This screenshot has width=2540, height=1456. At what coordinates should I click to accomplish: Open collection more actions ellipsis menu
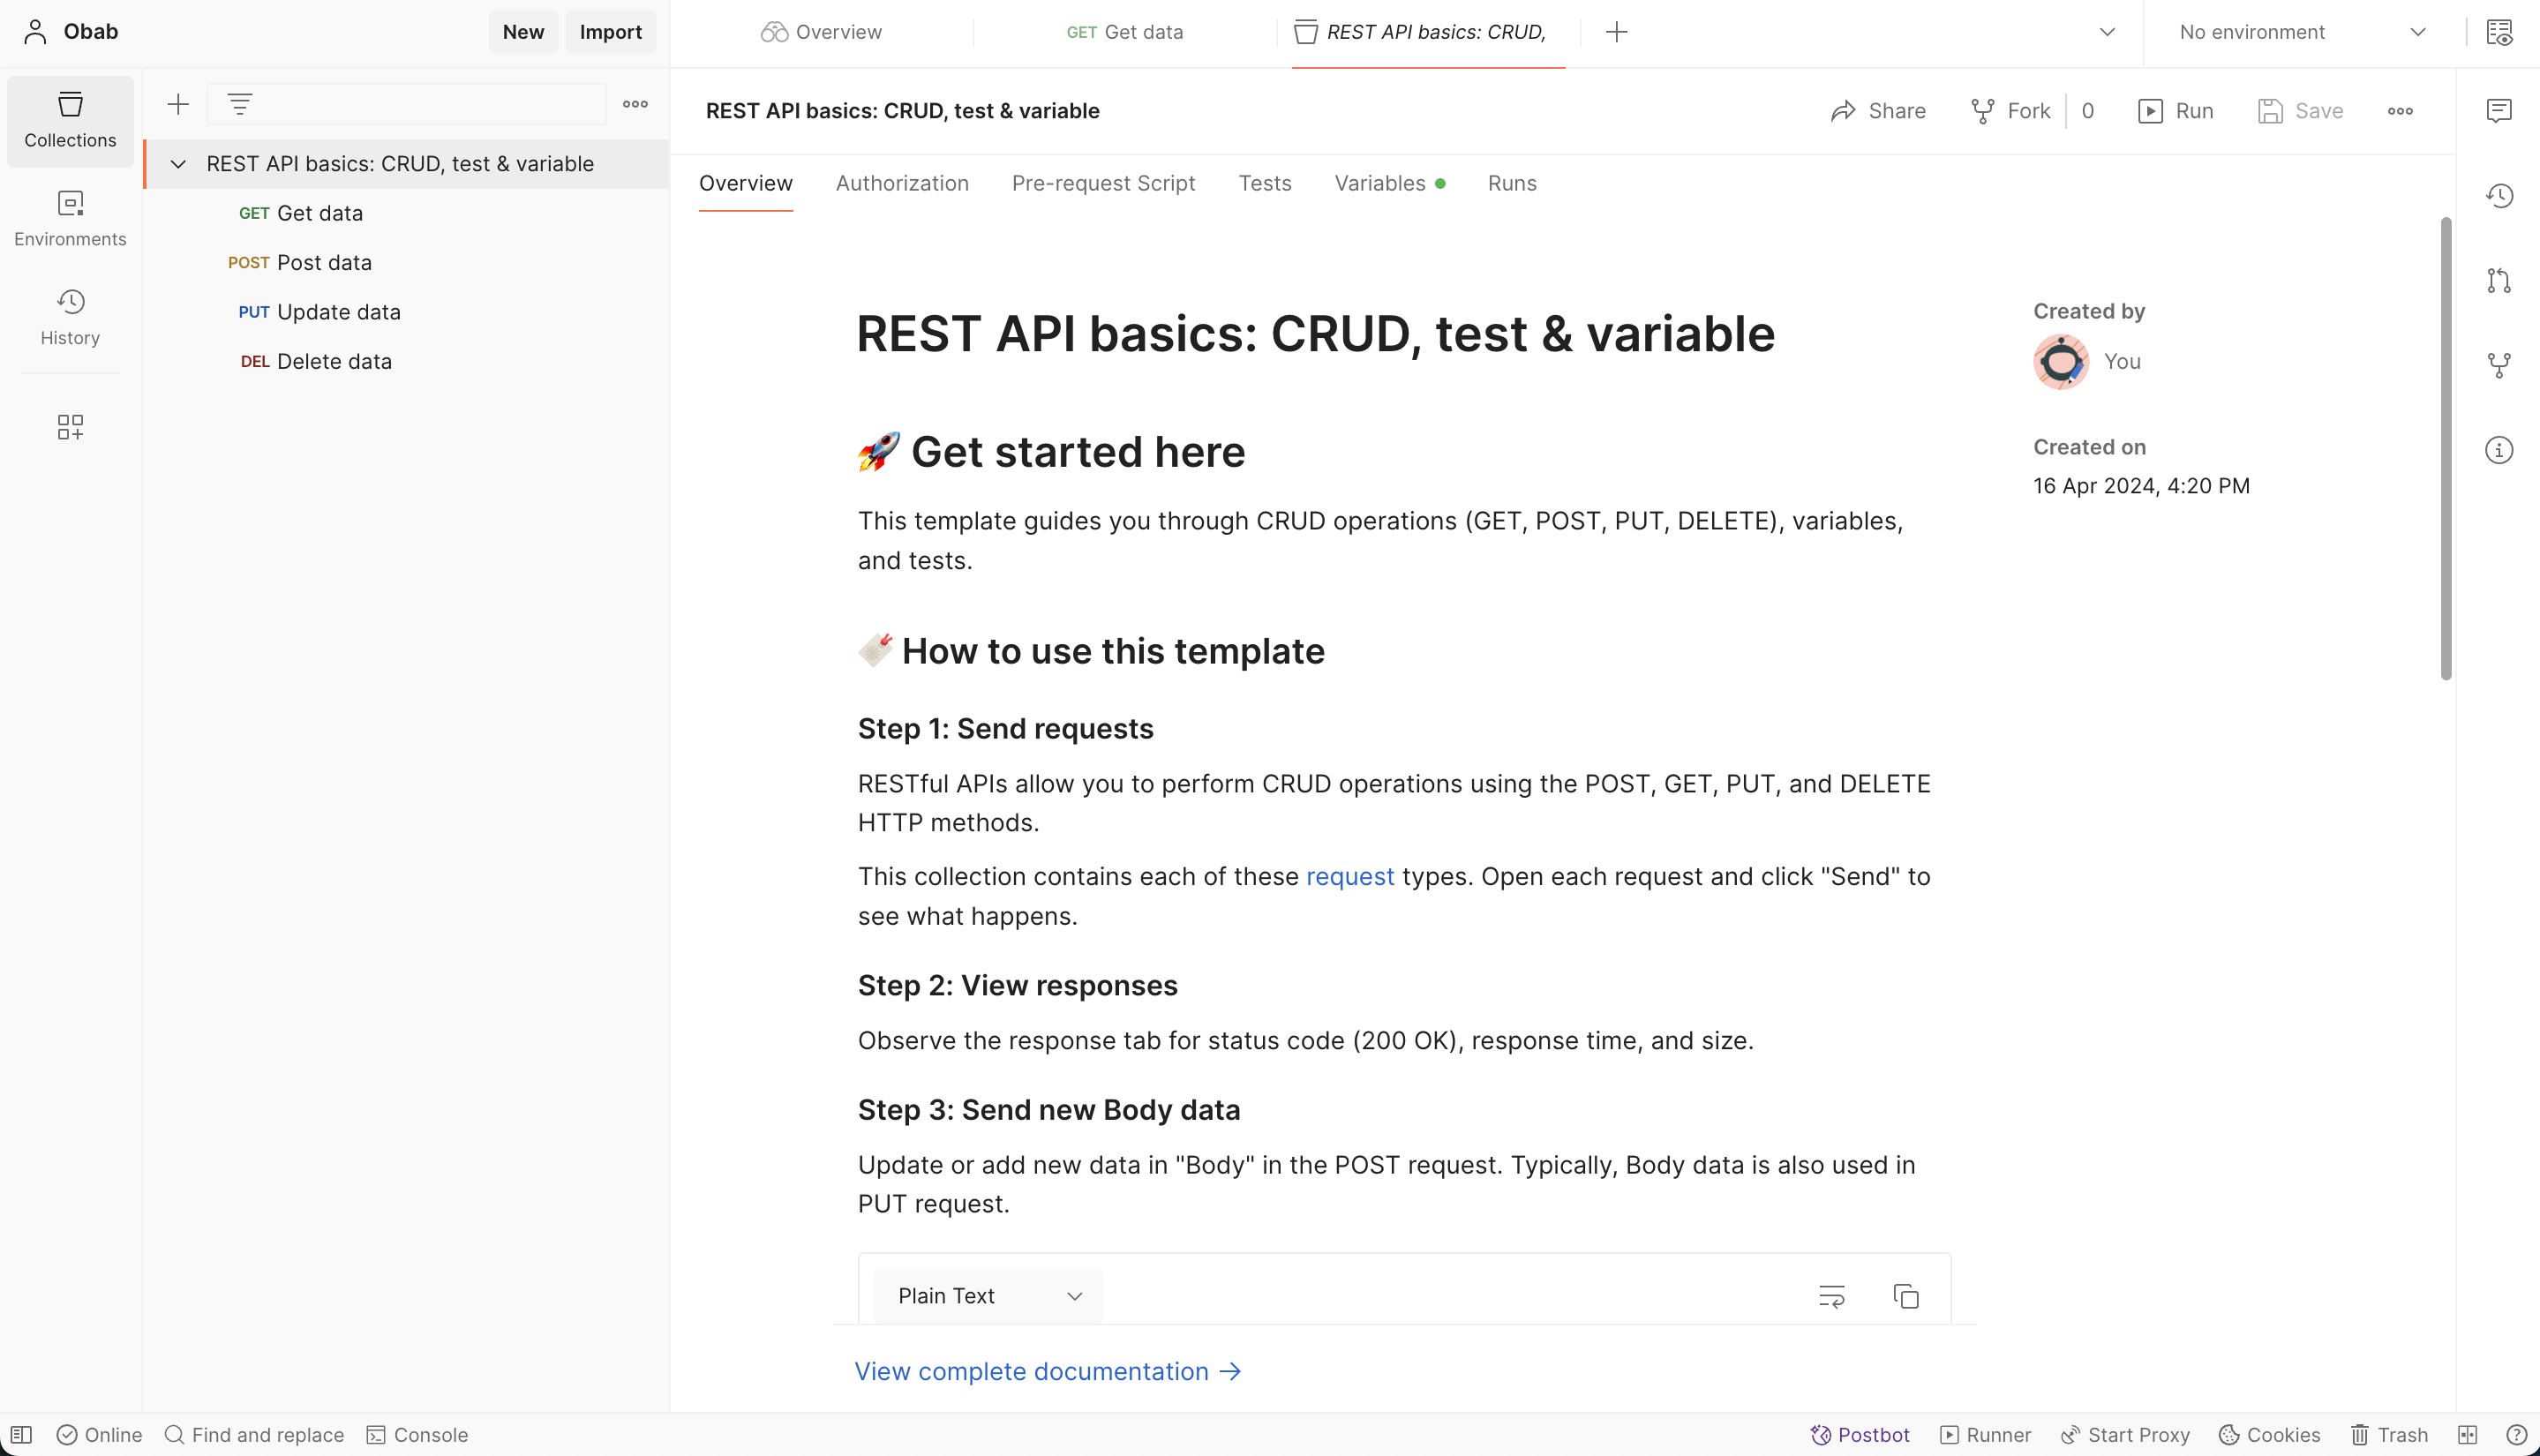point(2400,111)
